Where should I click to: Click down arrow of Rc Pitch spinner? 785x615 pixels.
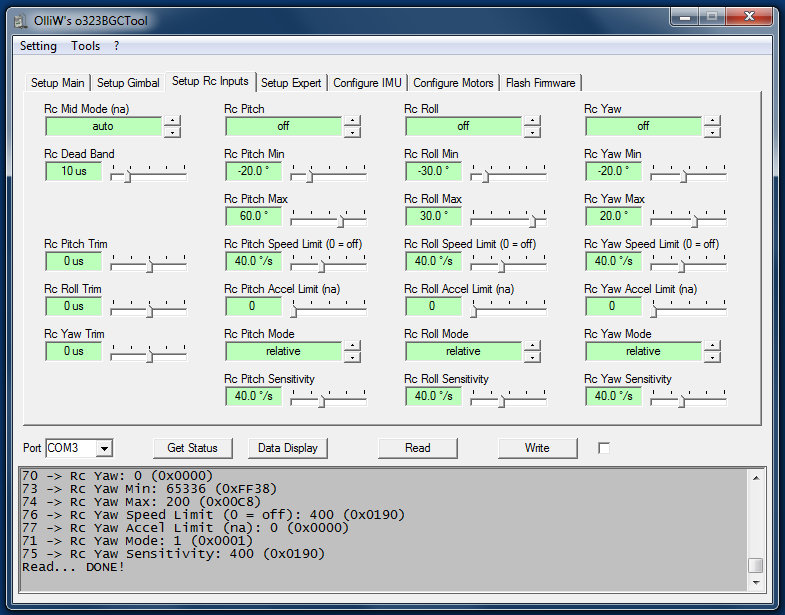352,132
